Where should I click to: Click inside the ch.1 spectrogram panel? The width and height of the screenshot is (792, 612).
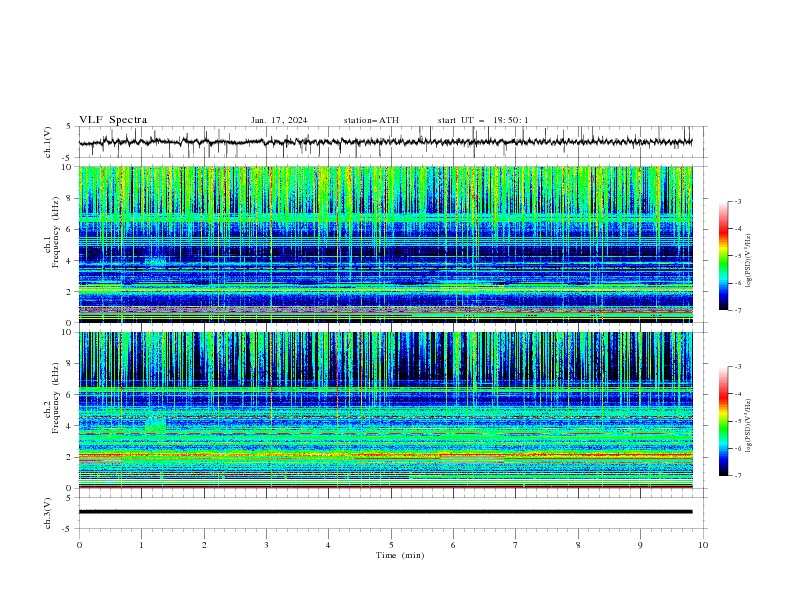point(385,244)
